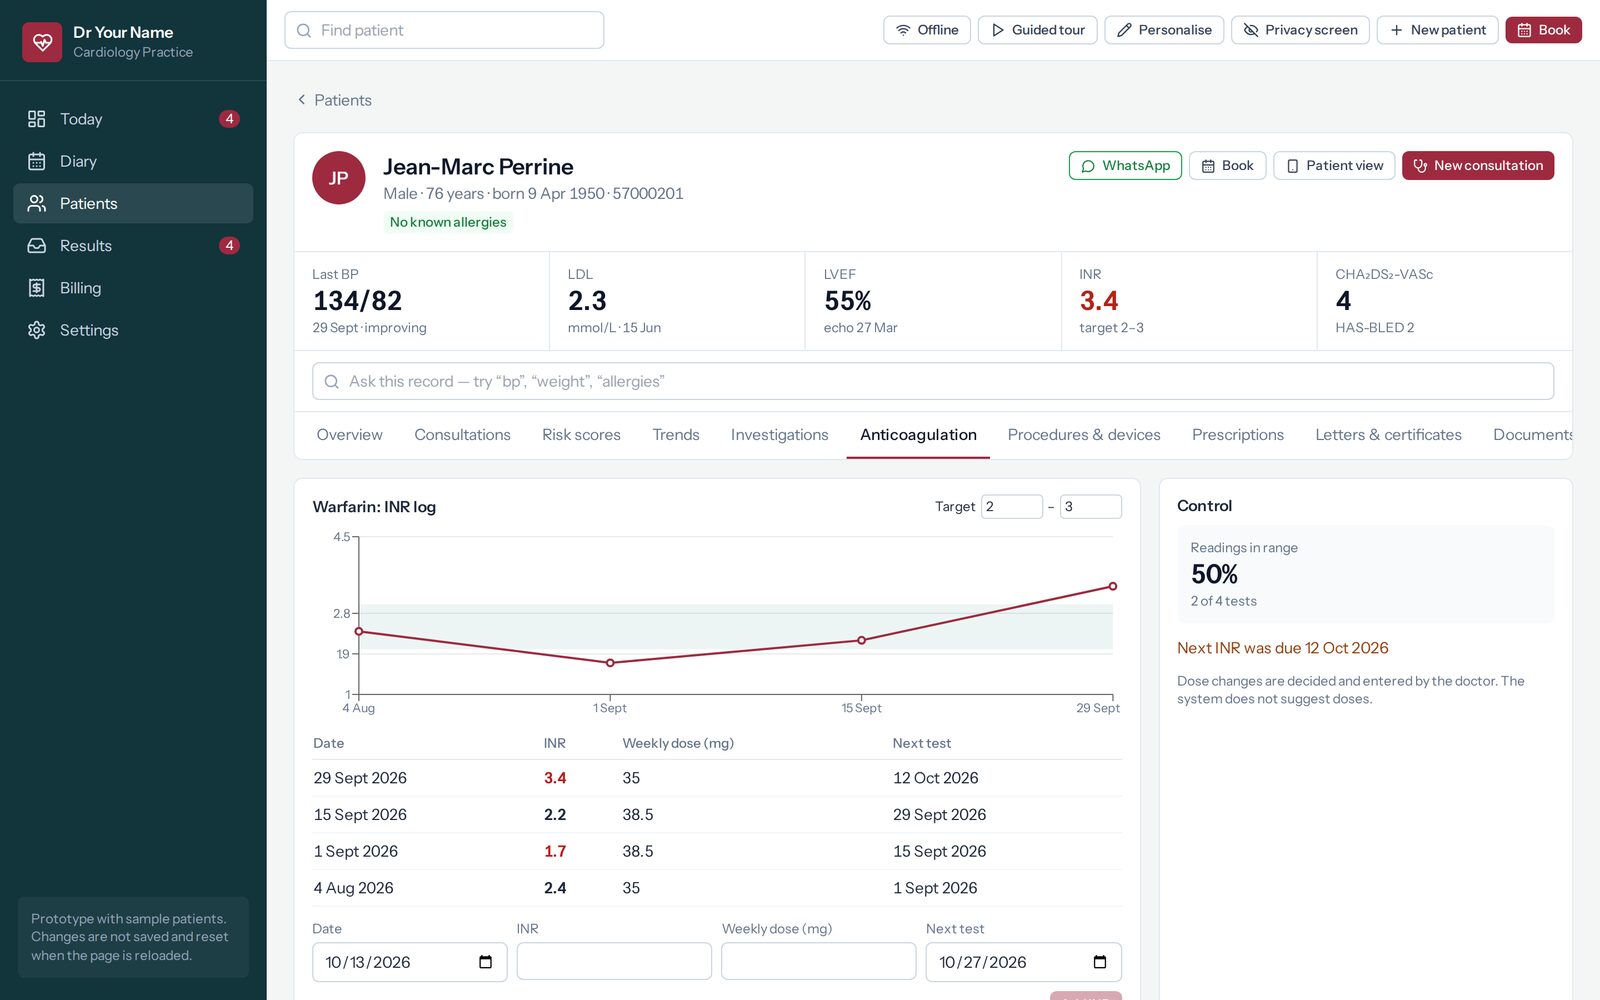
Task: Click the JP patient avatar
Action: (x=339, y=178)
